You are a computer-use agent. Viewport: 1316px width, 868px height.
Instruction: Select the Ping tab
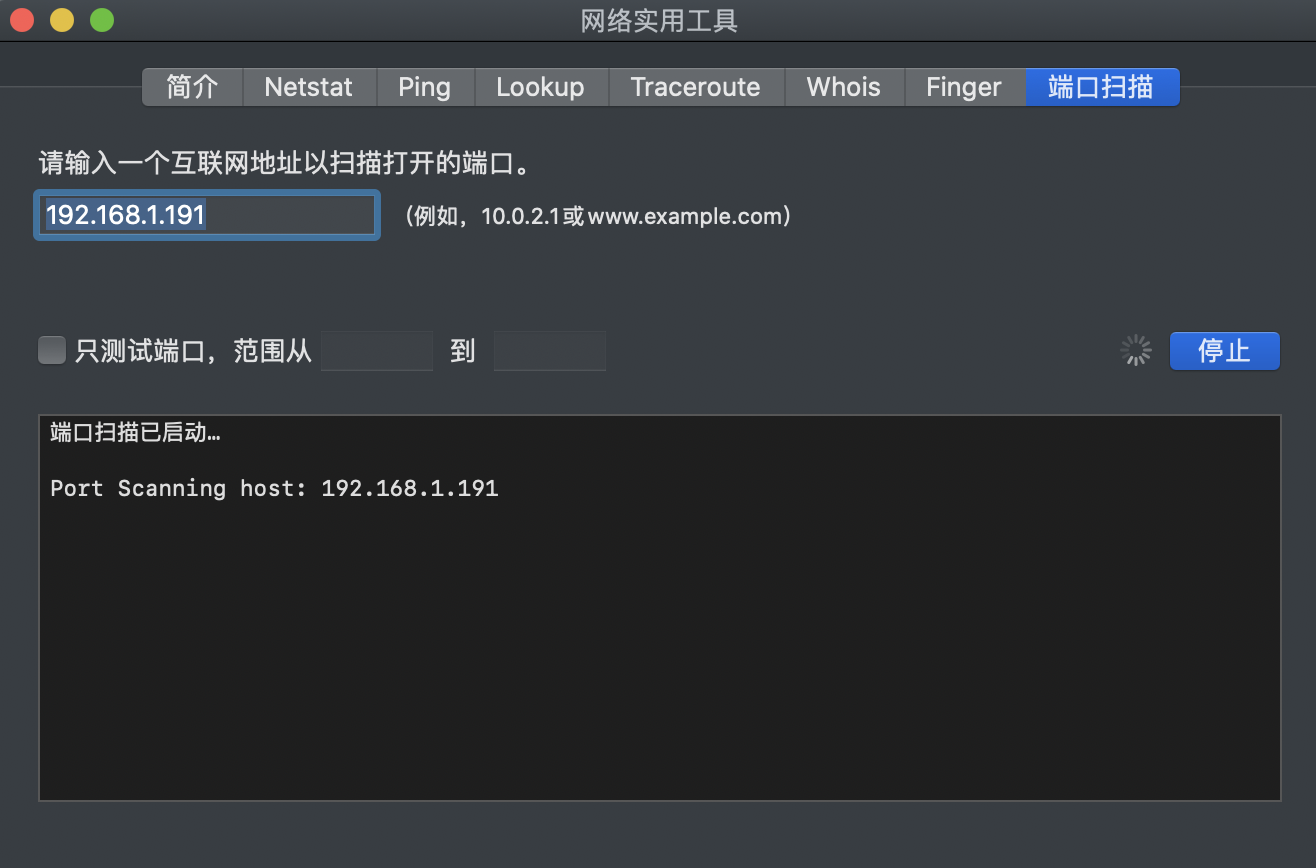pos(424,87)
